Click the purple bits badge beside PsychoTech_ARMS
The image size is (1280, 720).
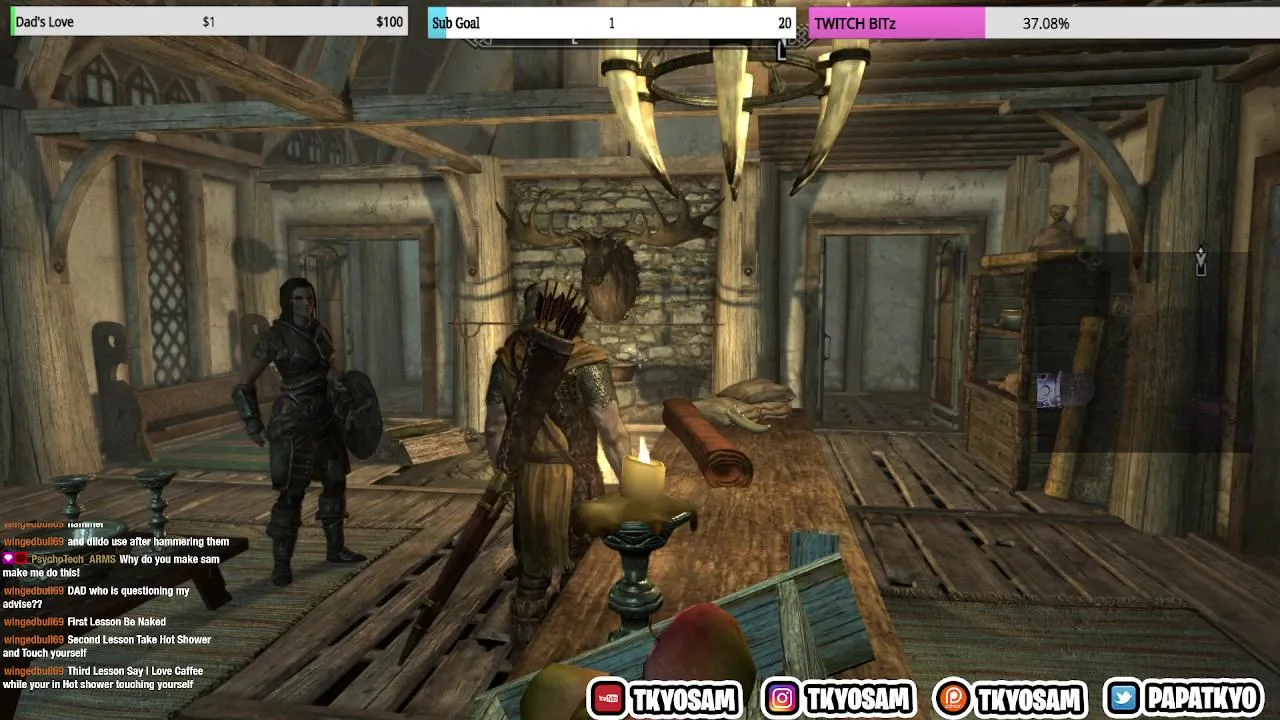coord(8,559)
